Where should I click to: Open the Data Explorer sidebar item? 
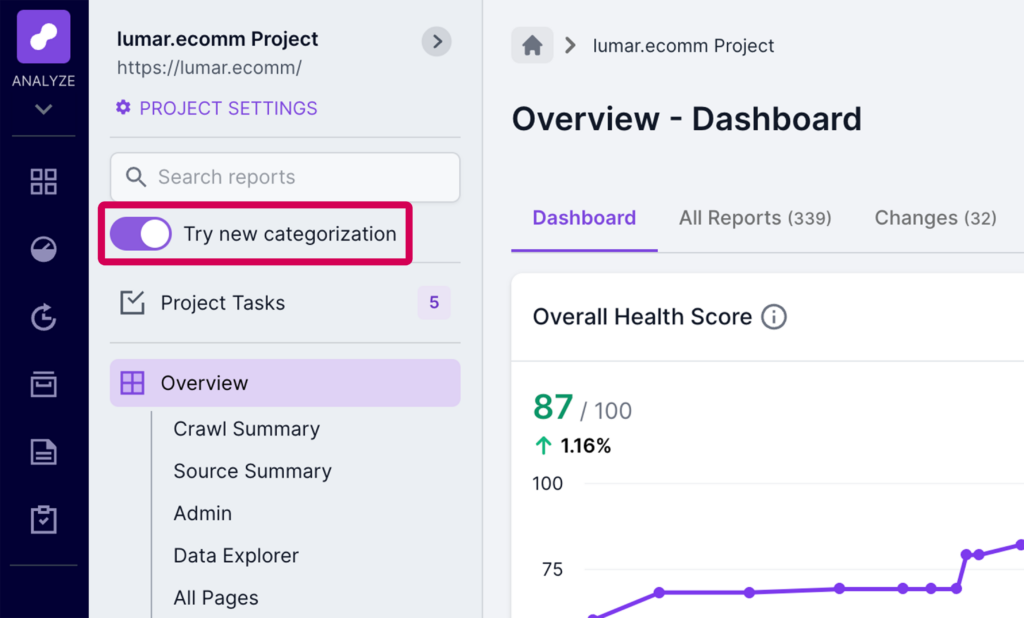236,555
